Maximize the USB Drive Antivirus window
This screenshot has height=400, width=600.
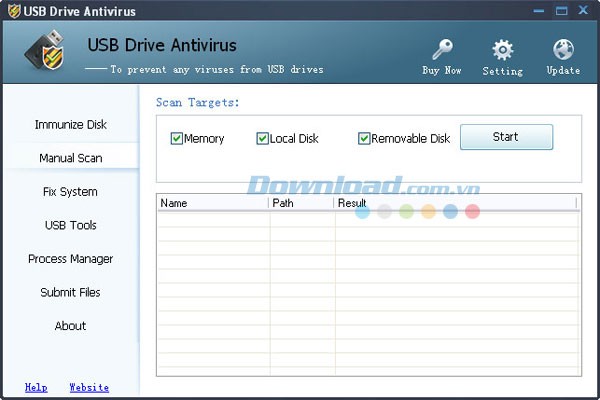coord(561,11)
